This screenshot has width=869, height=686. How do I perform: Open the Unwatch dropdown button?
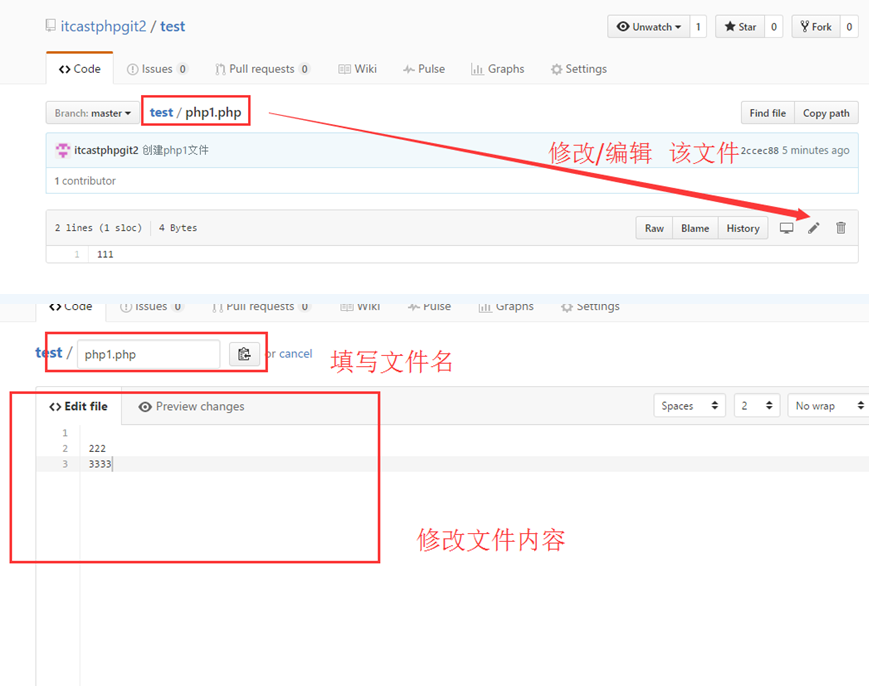648,27
